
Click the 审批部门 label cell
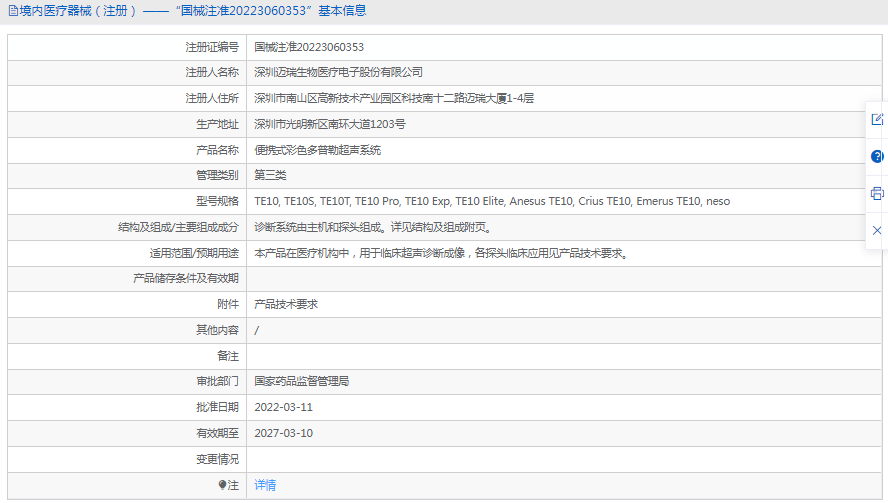click(x=127, y=381)
